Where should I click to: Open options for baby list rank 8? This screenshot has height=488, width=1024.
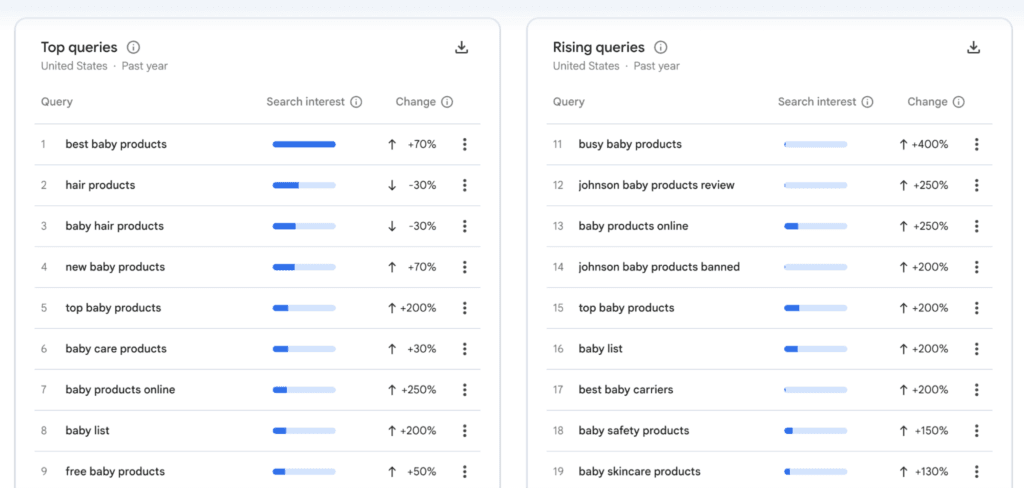(x=464, y=431)
